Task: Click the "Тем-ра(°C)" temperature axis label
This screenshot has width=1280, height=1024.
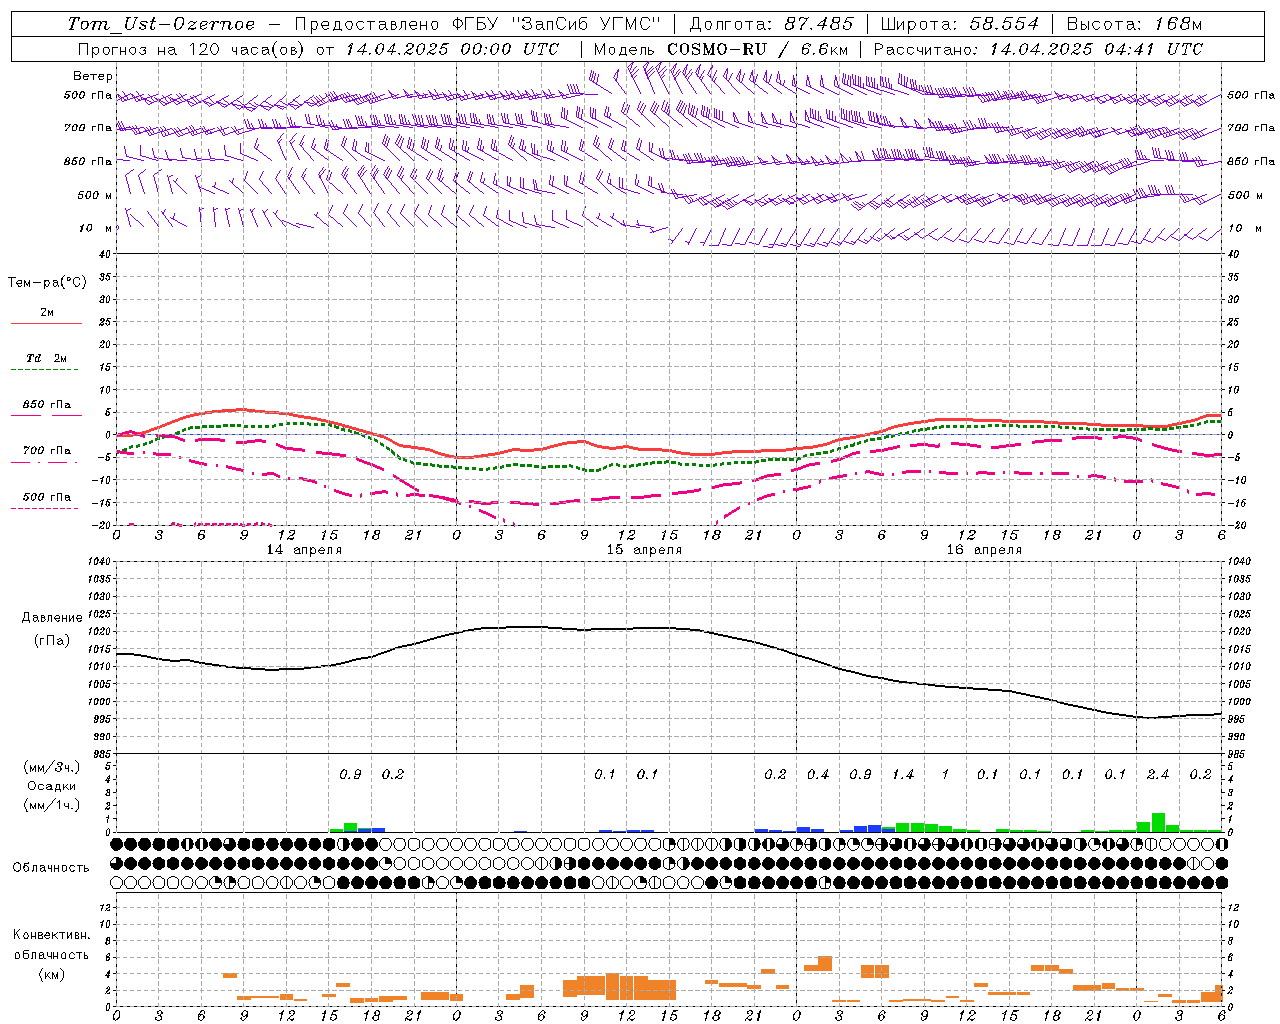Action: 47,283
